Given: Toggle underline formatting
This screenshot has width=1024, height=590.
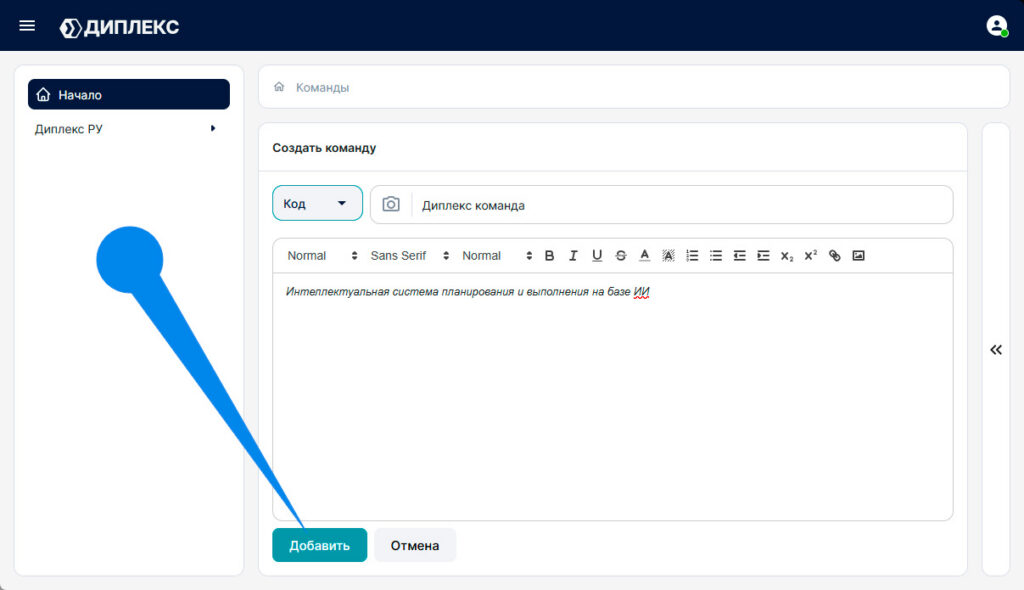Looking at the screenshot, I should point(597,255).
